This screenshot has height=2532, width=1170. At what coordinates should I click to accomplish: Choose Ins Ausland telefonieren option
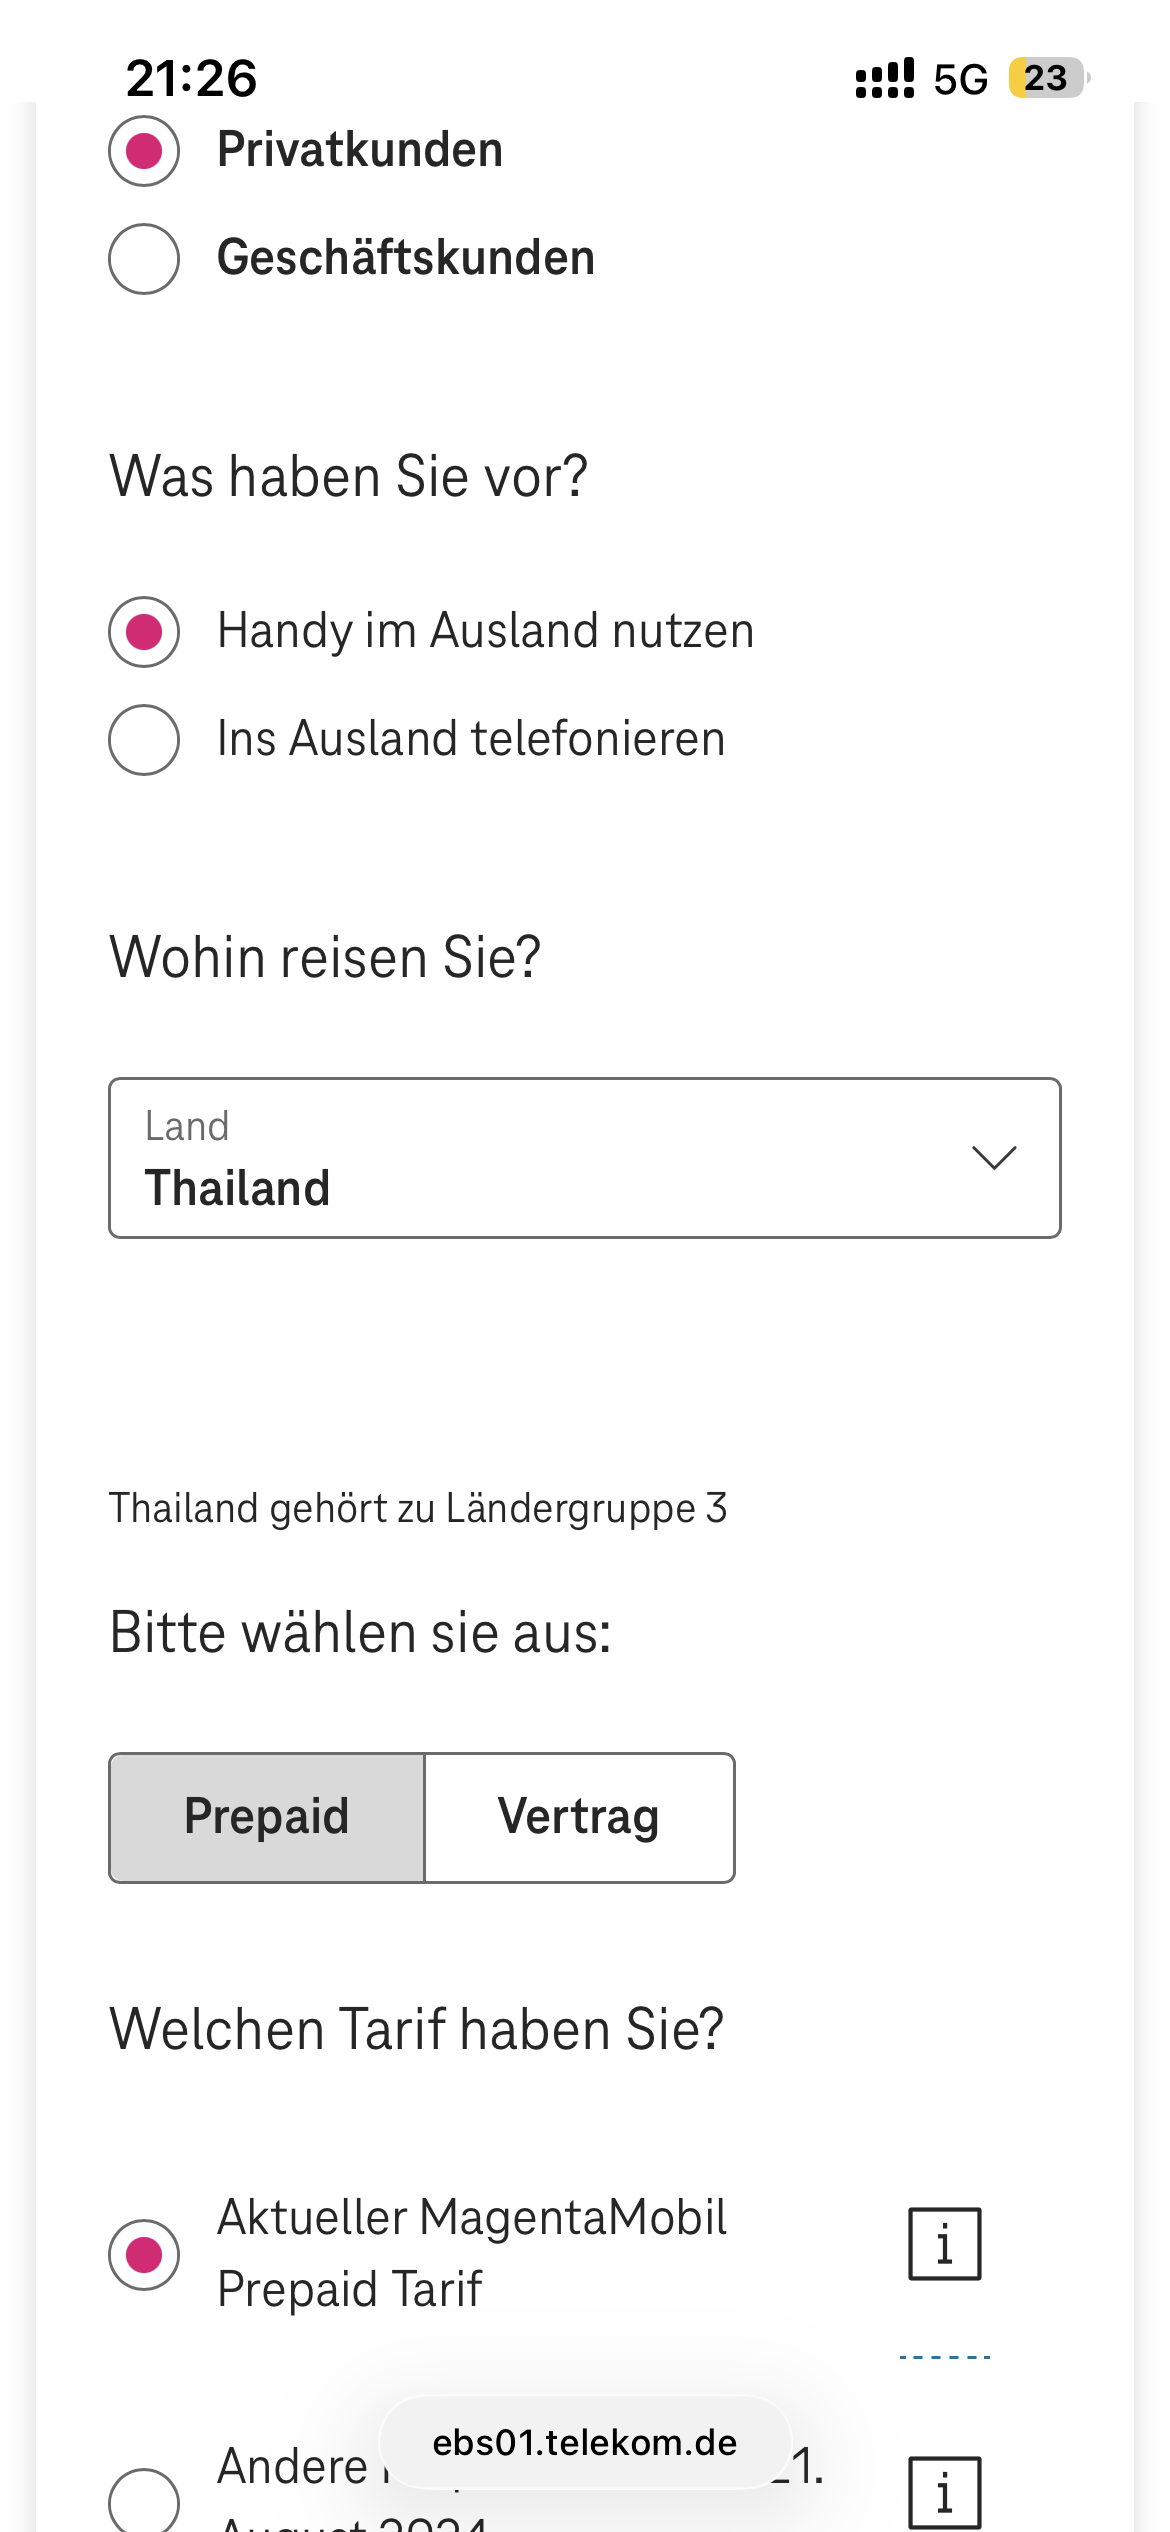tap(144, 740)
